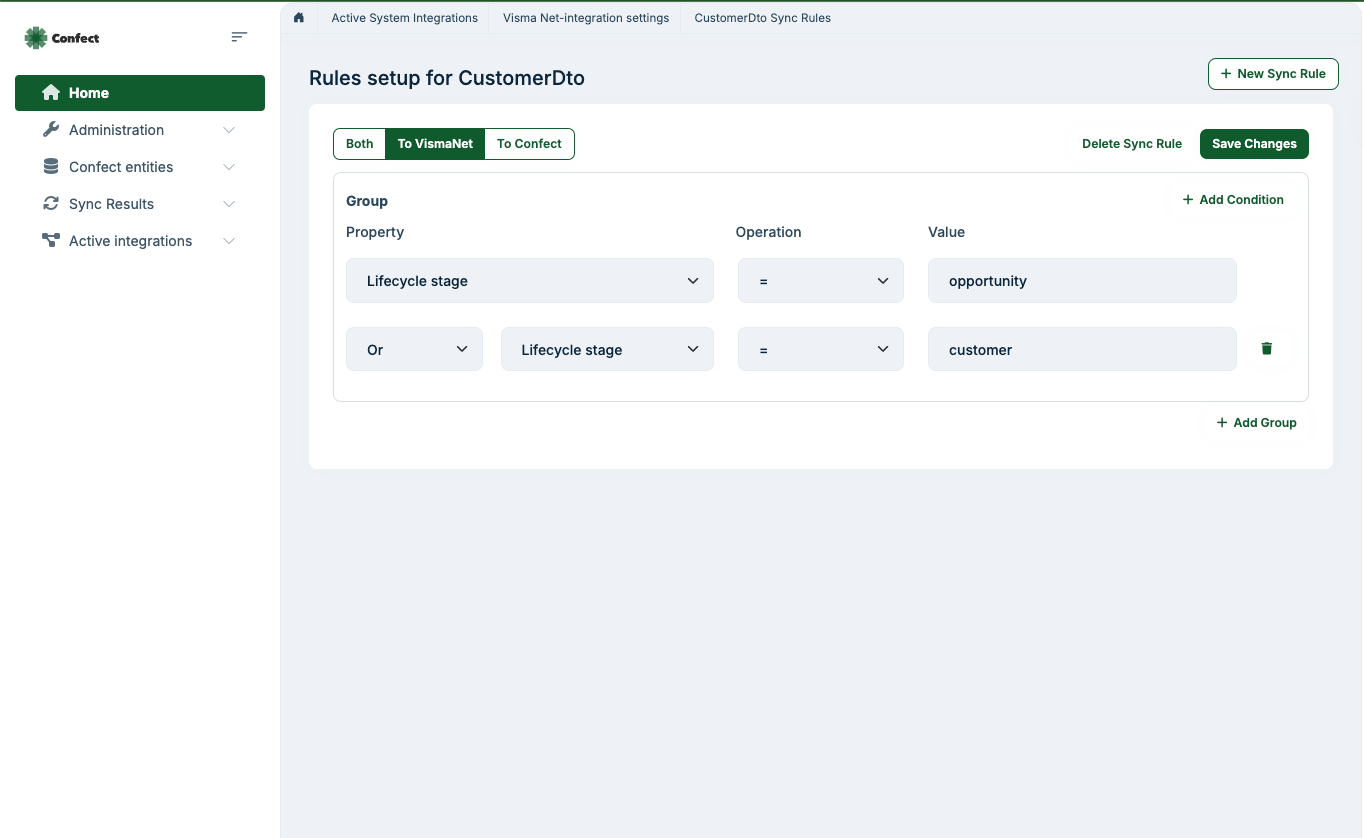This screenshot has width=1364, height=838.
Task: Click the home icon in breadcrumb
Action: pyautogui.click(x=299, y=18)
